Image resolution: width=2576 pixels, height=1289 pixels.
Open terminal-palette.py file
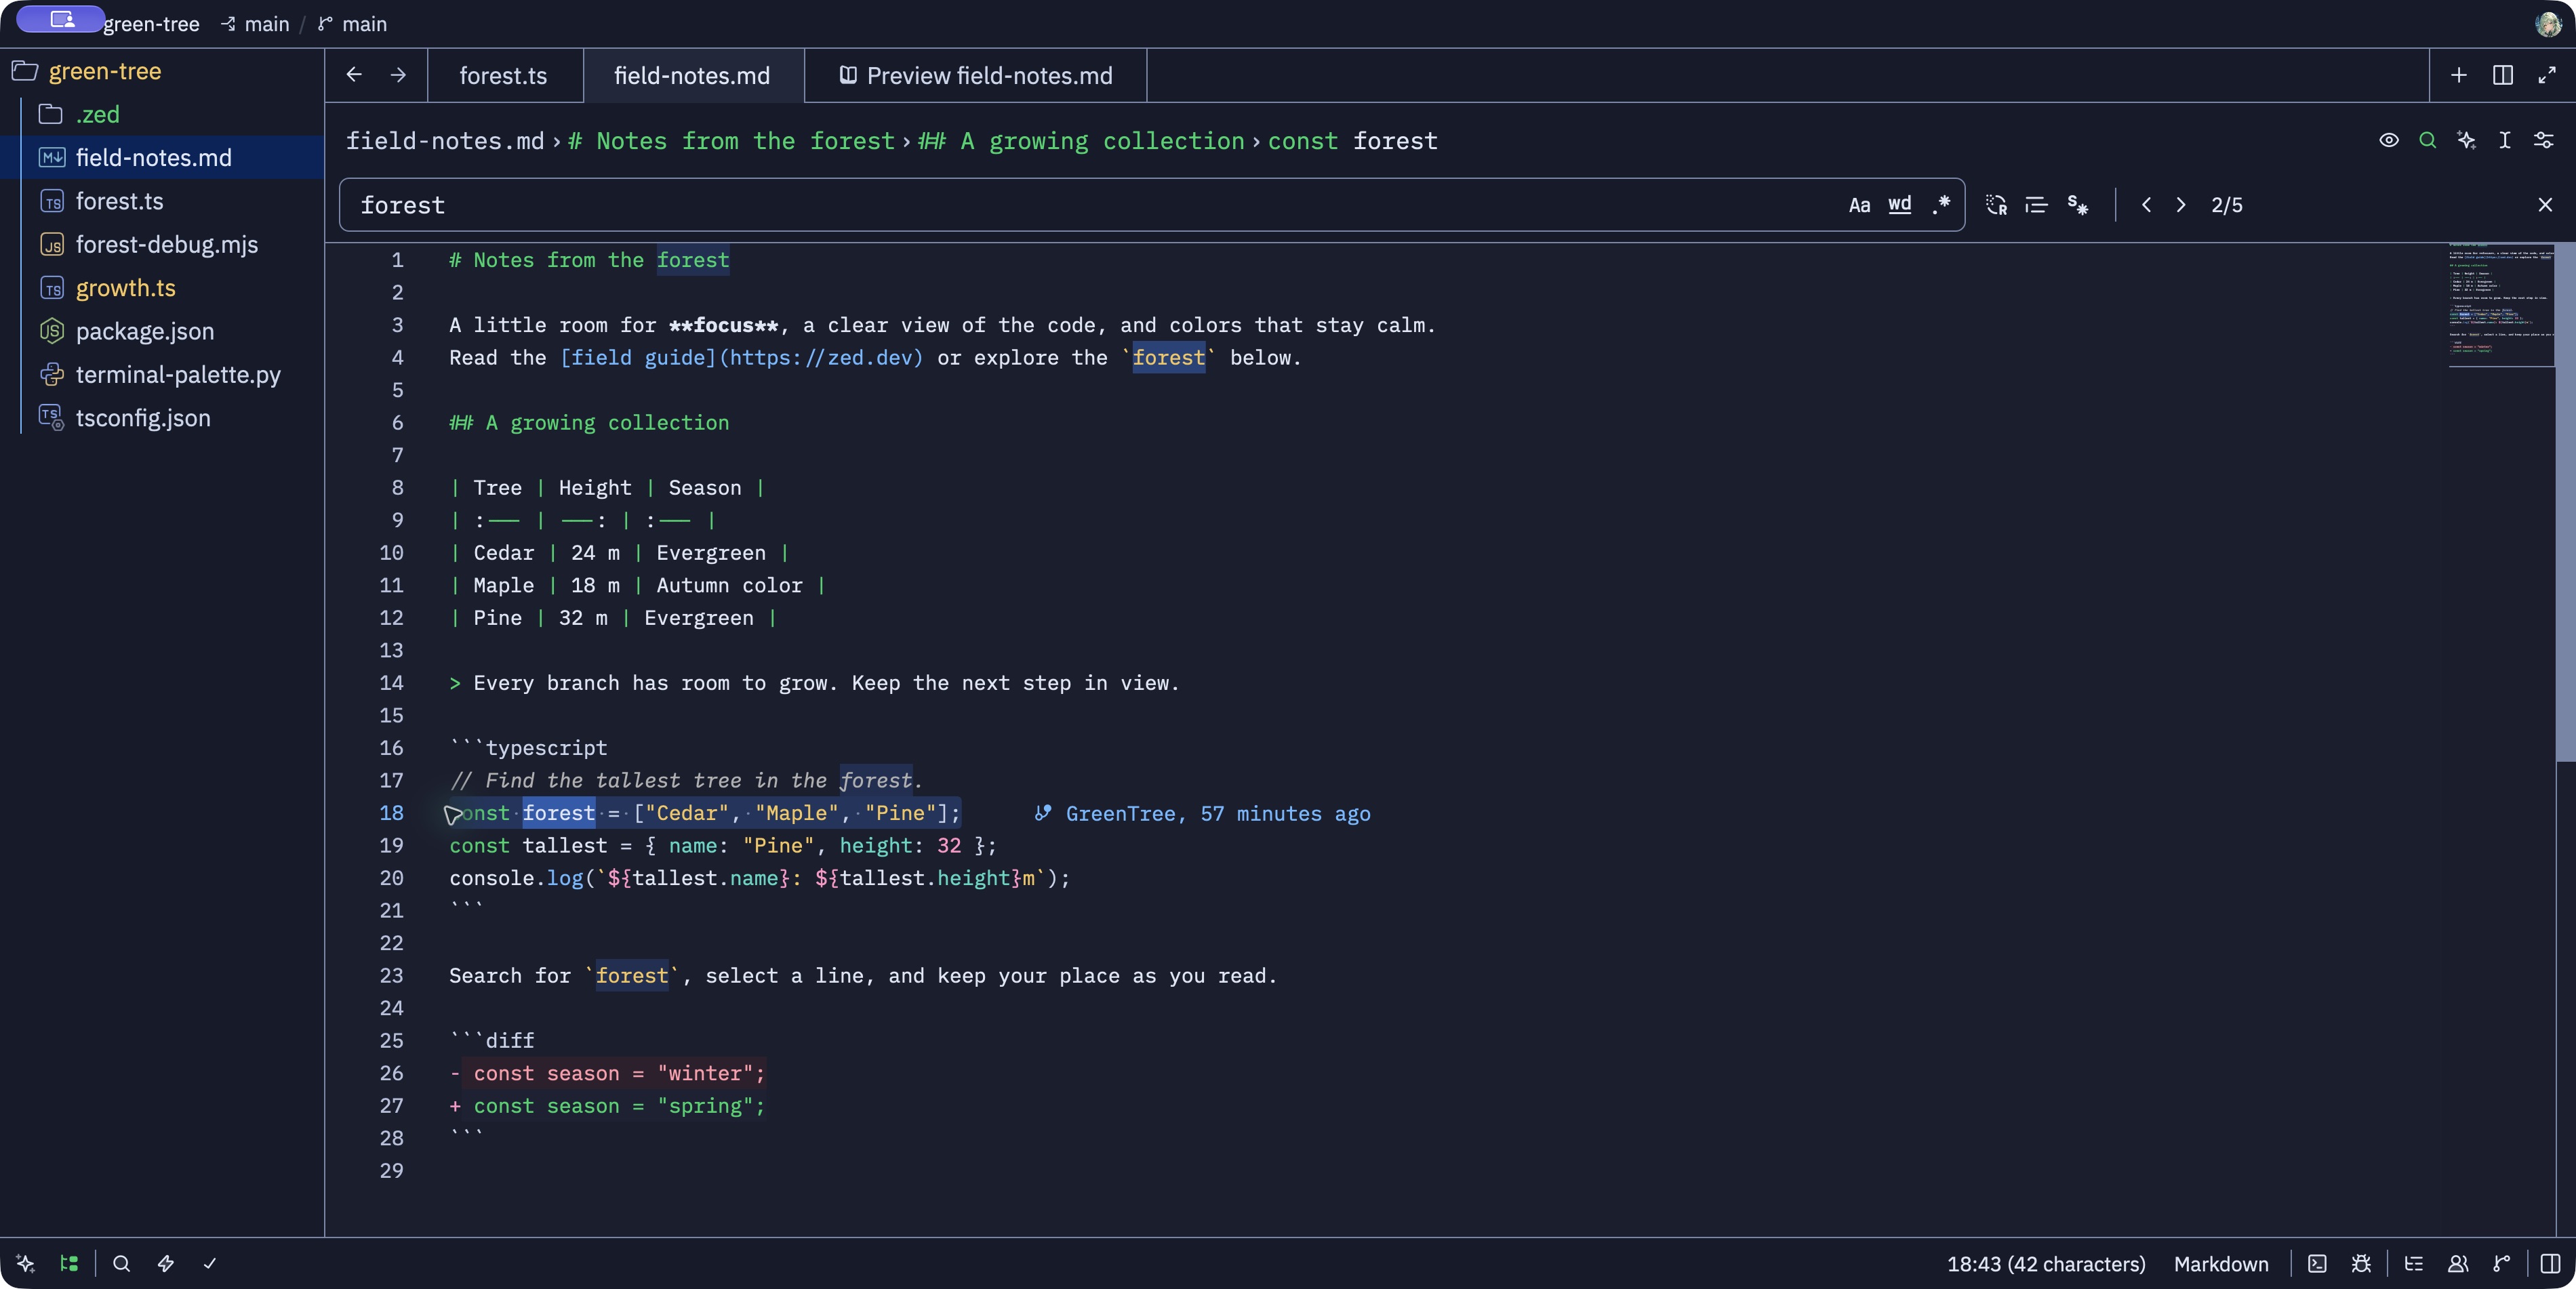[x=162, y=375]
